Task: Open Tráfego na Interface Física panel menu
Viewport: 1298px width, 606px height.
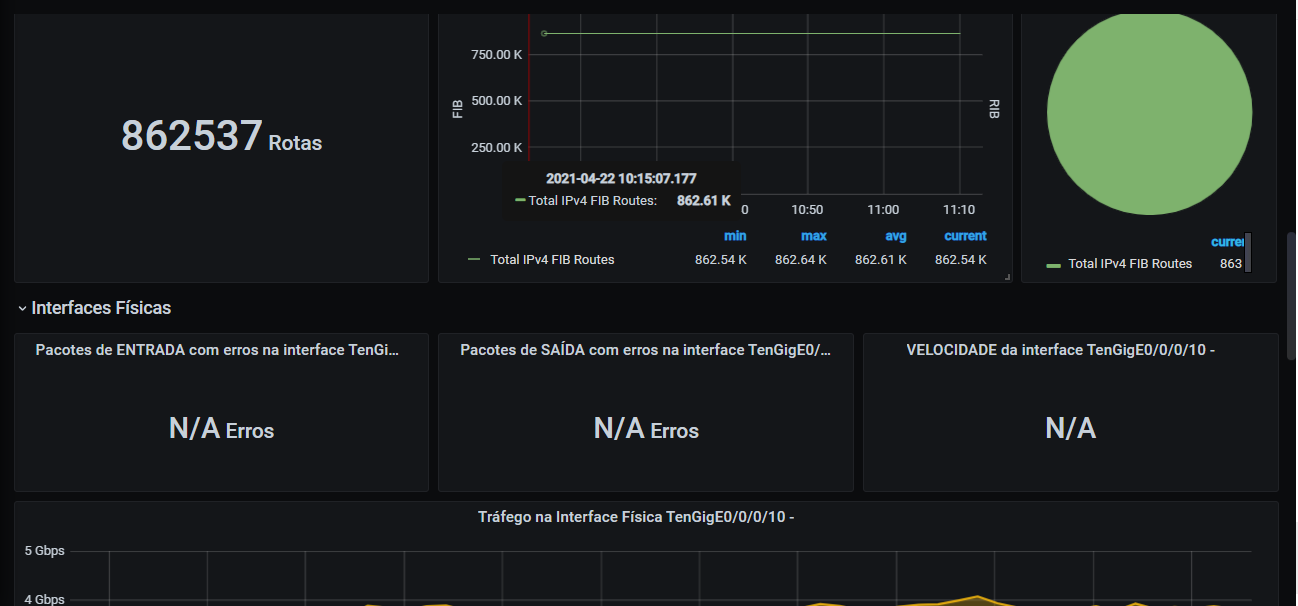Action: point(636,517)
